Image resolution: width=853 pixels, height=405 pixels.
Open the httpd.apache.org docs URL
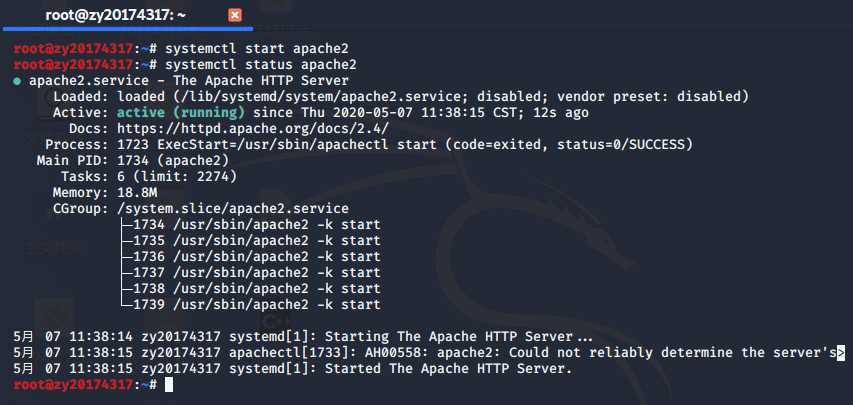(x=253, y=129)
